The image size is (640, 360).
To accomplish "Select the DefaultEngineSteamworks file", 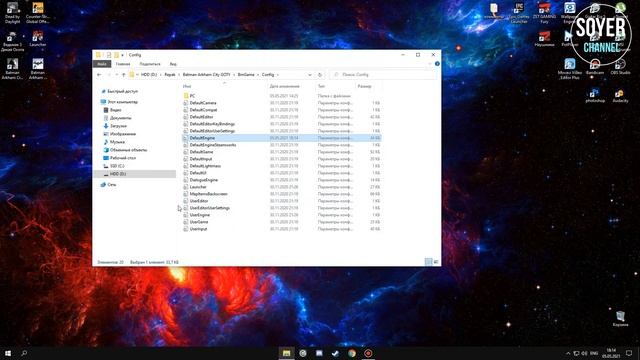I will point(213,145).
